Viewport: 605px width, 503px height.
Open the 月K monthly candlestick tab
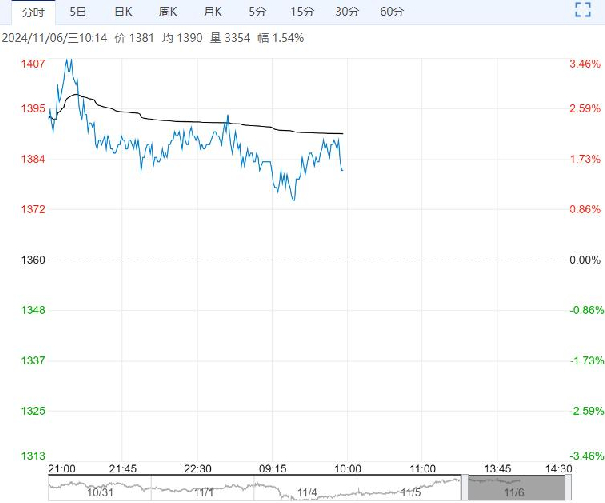pos(212,12)
